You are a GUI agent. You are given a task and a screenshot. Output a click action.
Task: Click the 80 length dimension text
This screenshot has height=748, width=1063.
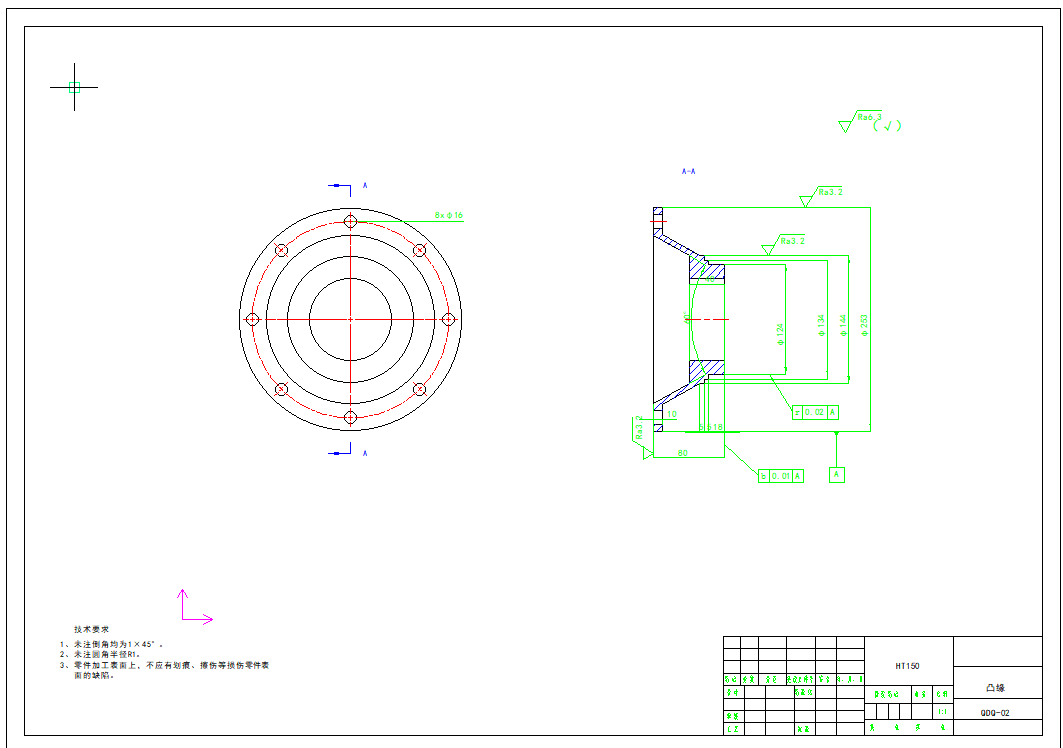click(683, 453)
